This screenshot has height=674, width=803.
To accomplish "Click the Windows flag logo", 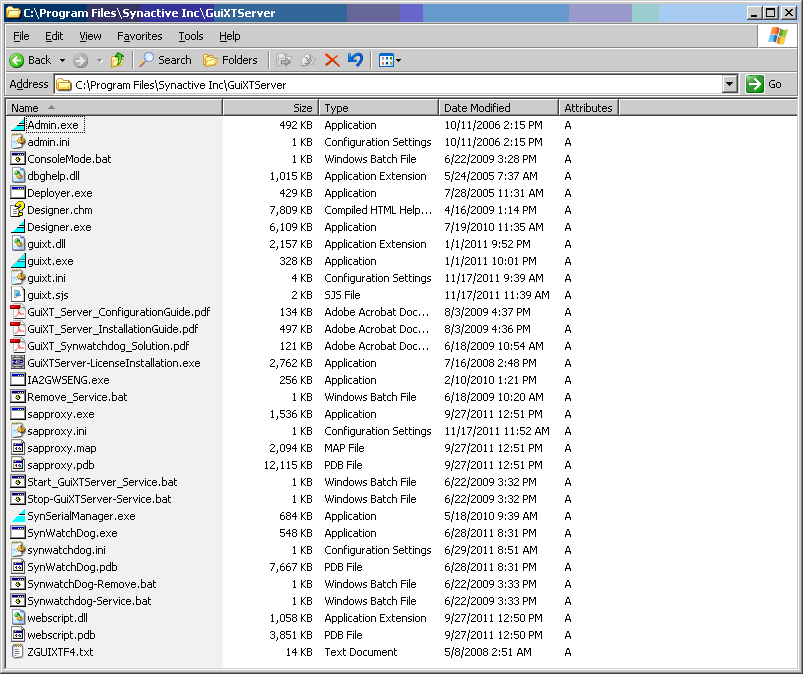I will pos(777,36).
